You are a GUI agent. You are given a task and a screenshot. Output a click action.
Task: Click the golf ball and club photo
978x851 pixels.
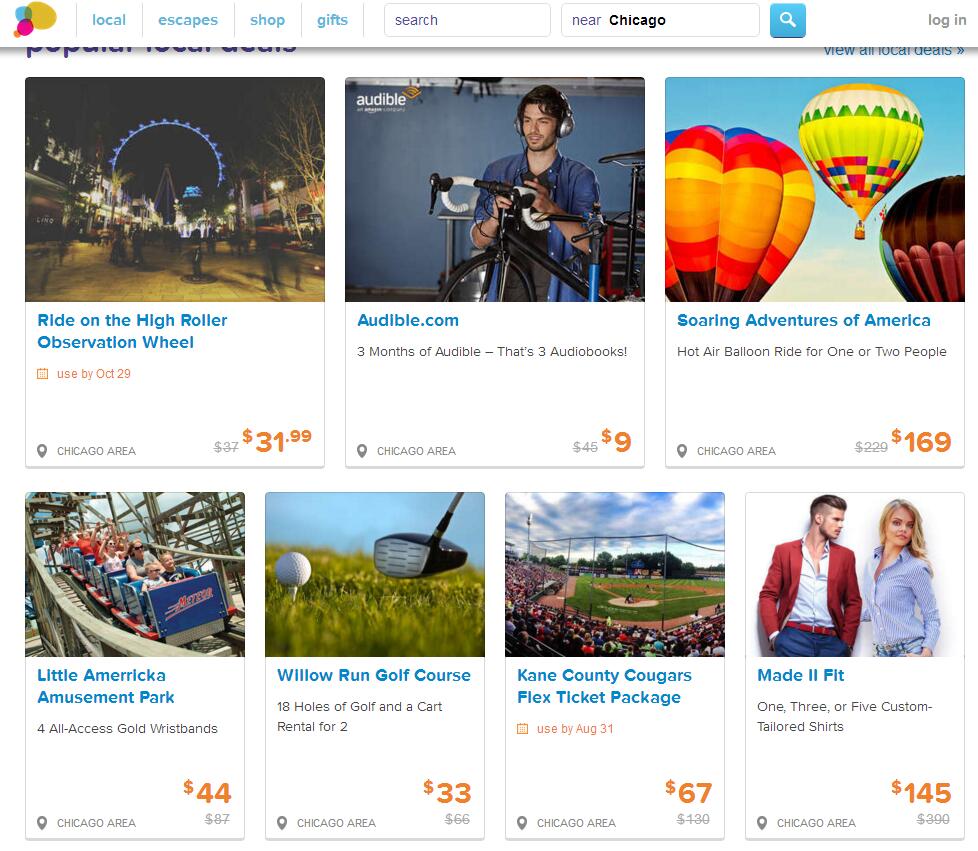coord(375,574)
